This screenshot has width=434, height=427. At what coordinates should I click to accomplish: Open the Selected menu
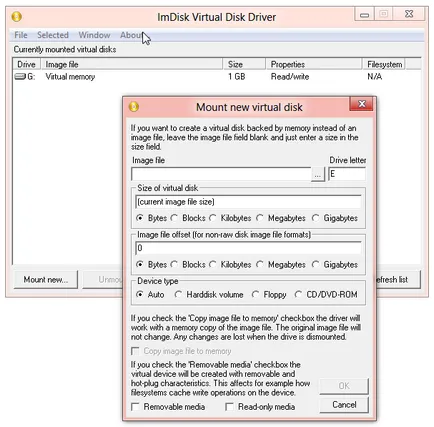click(53, 35)
